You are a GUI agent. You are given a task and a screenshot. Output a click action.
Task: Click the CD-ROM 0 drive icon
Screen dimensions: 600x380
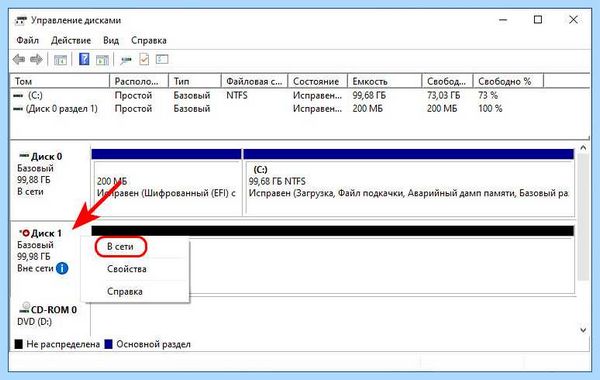click(x=25, y=307)
